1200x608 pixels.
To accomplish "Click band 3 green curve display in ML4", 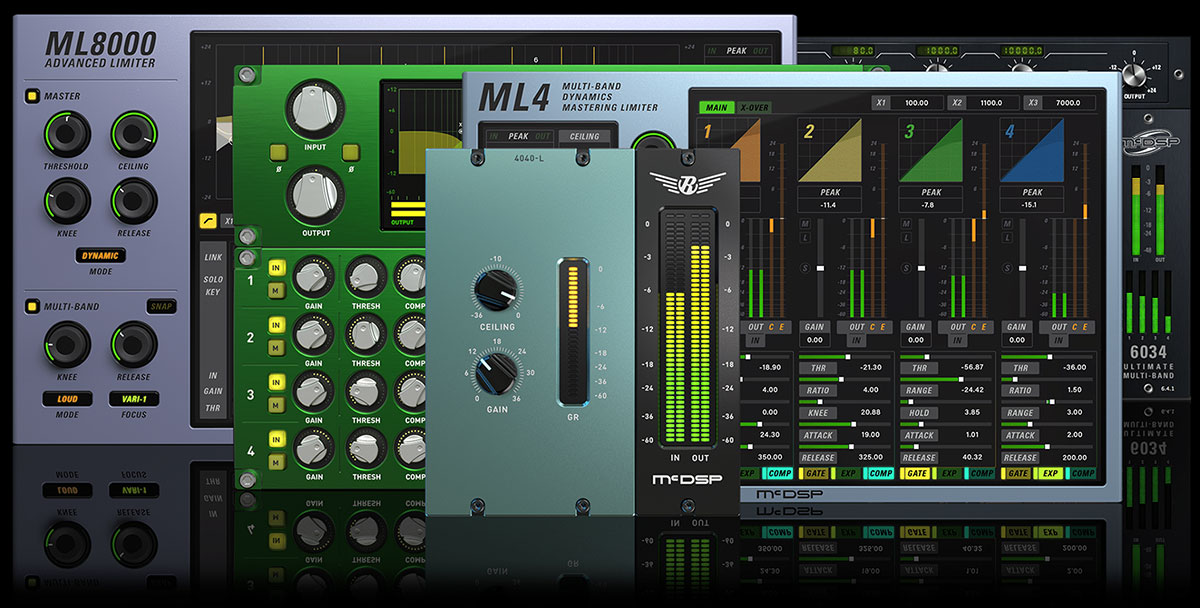I will (x=932, y=148).
